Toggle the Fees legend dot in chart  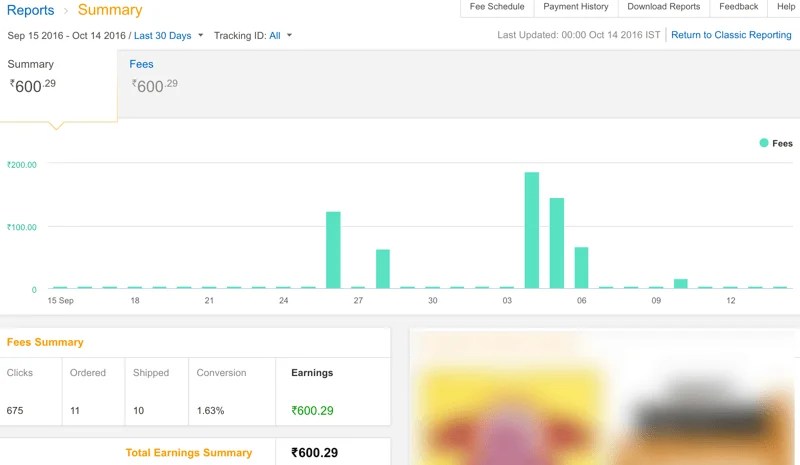pyautogui.click(x=764, y=143)
